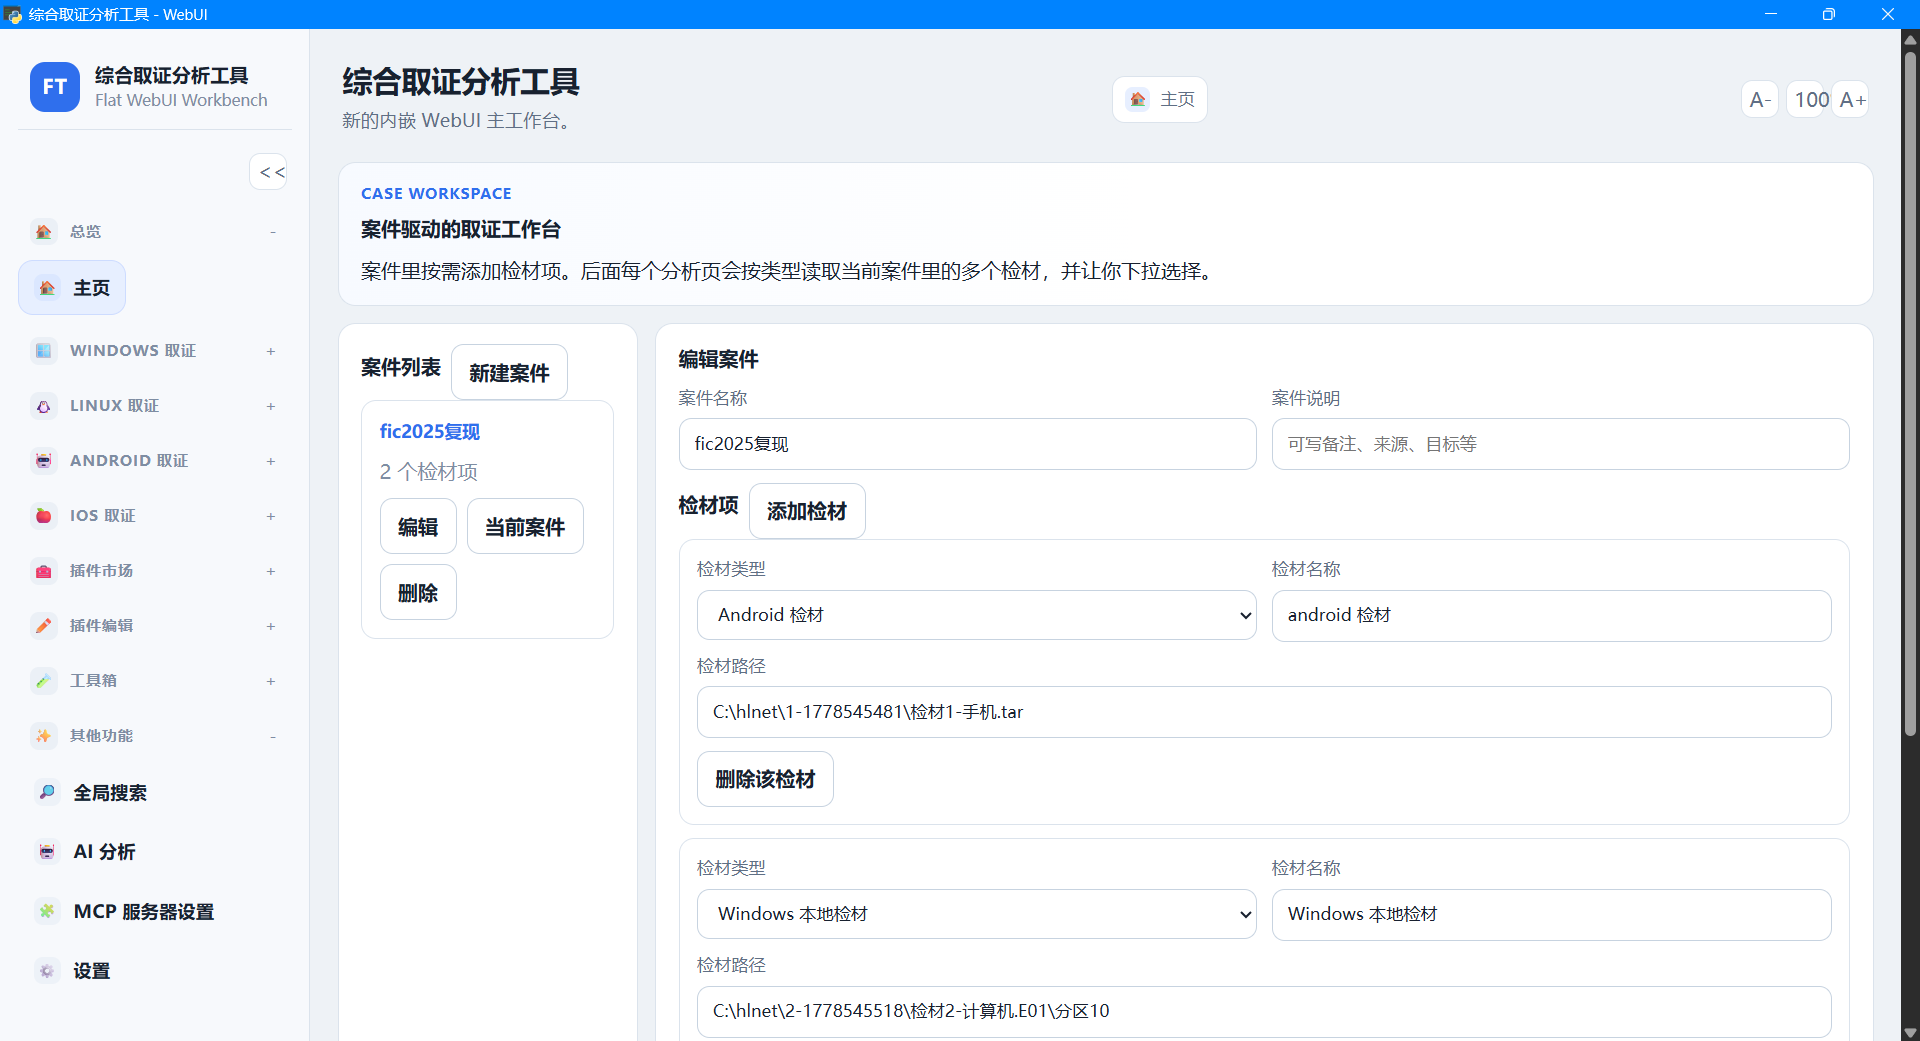Set fic2025复现 as 当前案件

(x=525, y=526)
